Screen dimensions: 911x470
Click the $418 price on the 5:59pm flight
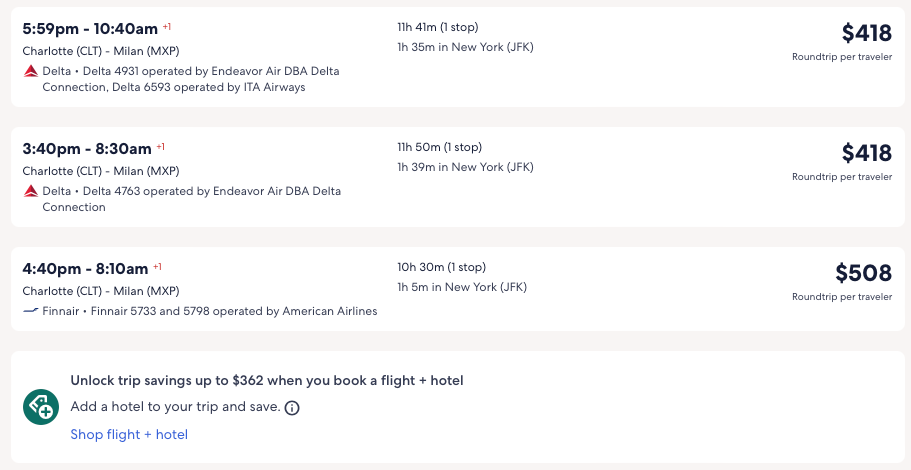coord(866,33)
